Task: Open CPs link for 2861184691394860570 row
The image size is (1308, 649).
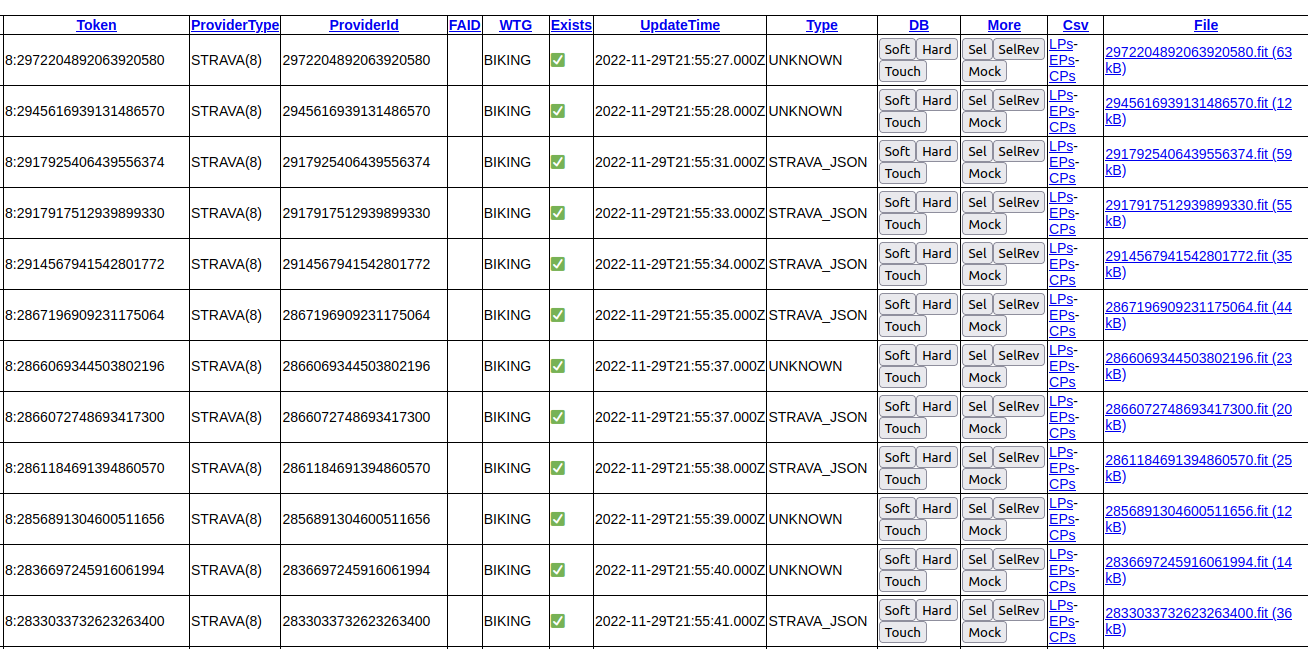Action: click(1062, 484)
